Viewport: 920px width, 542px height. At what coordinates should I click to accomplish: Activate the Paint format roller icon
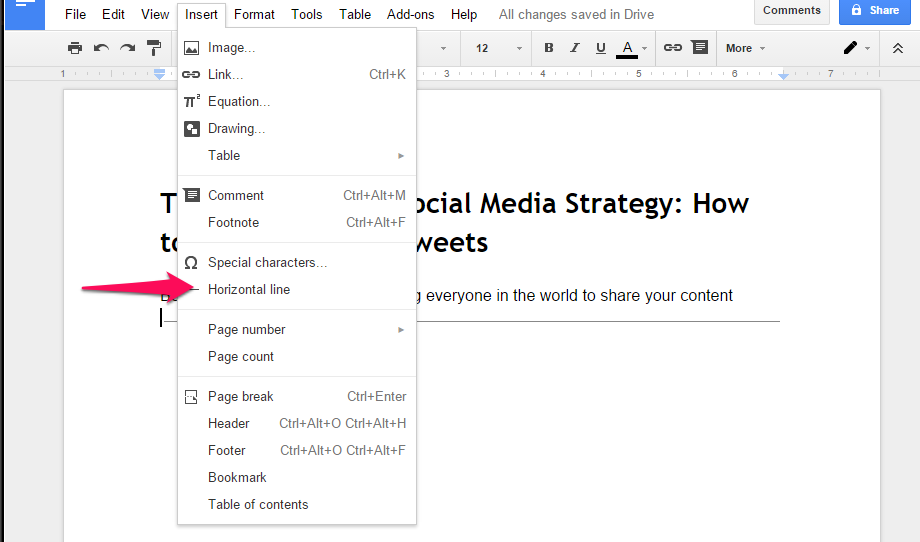tap(154, 48)
